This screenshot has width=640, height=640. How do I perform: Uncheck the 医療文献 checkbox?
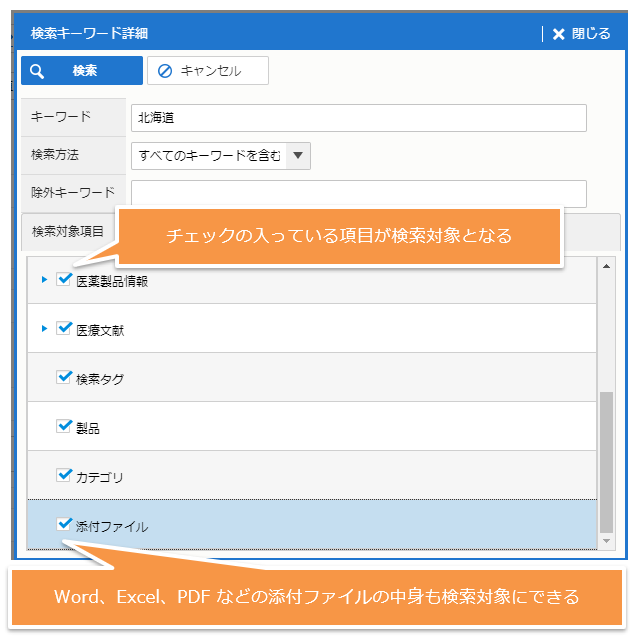(x=65, y=329)
